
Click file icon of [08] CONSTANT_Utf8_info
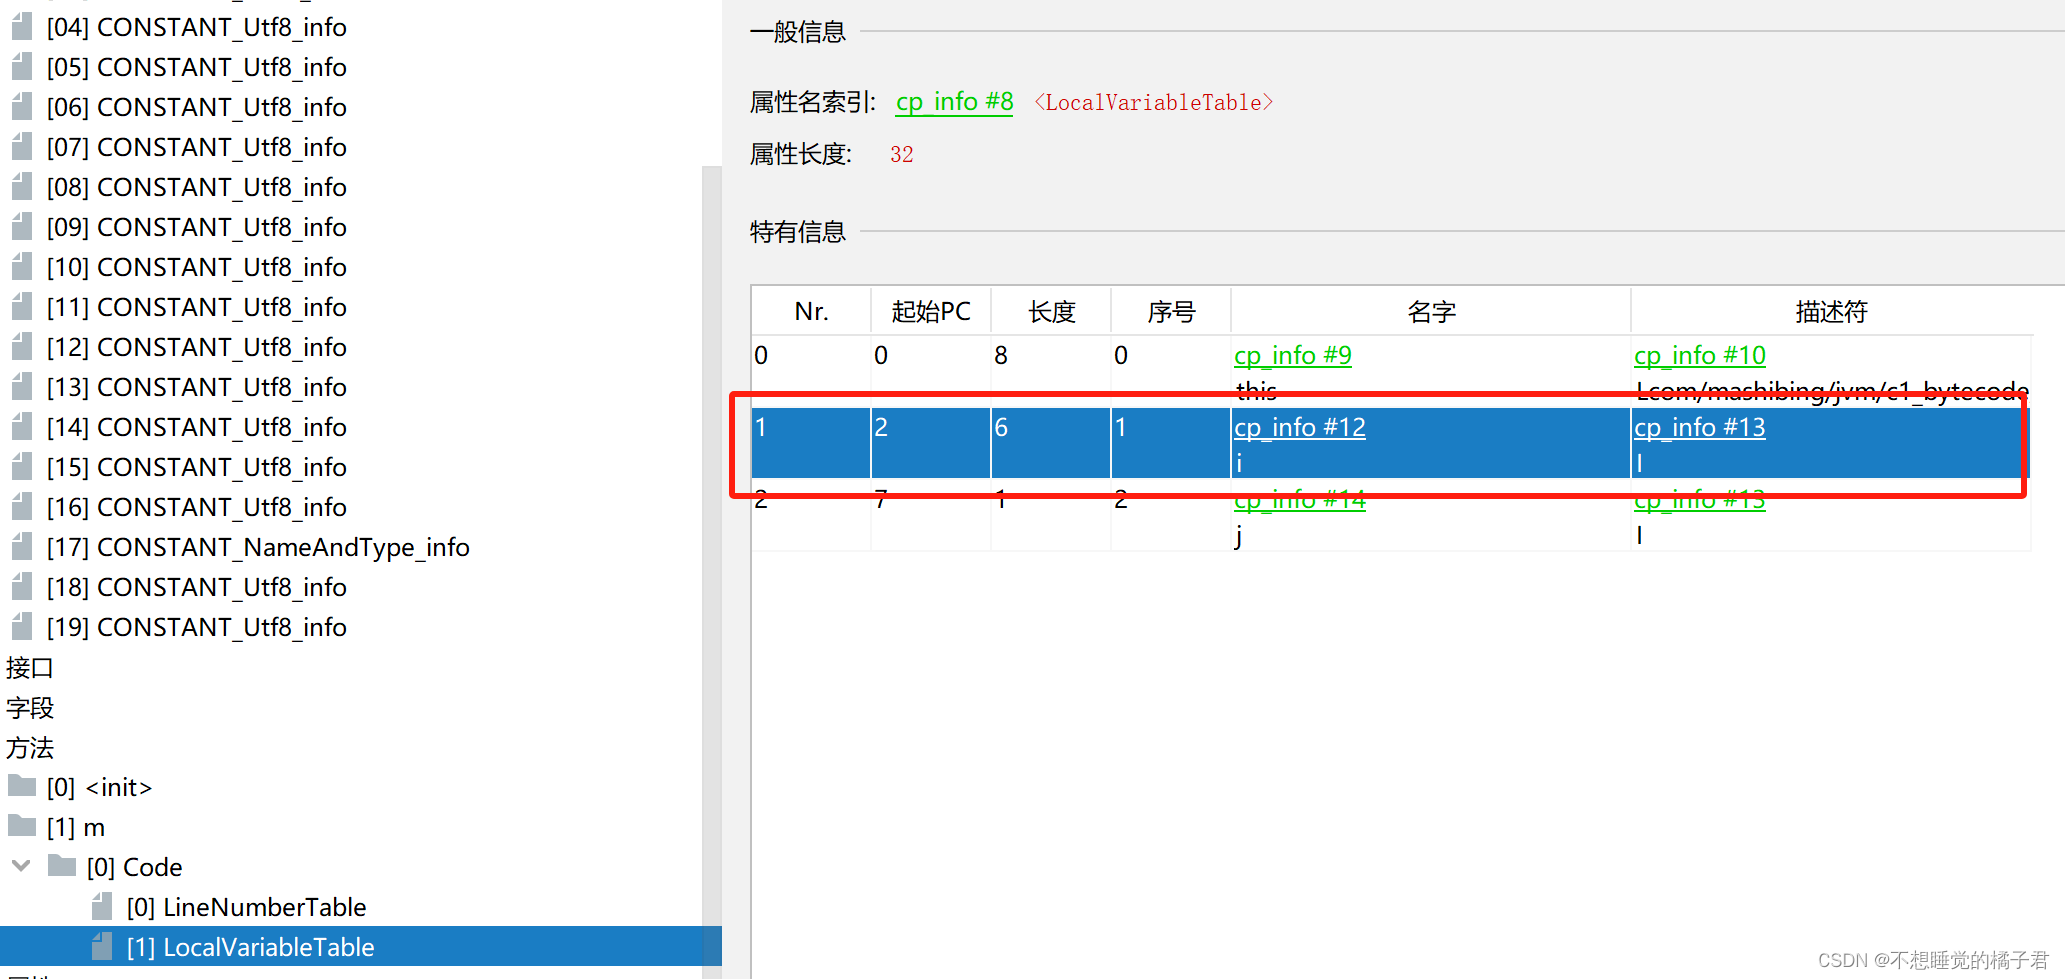point(22,187)
